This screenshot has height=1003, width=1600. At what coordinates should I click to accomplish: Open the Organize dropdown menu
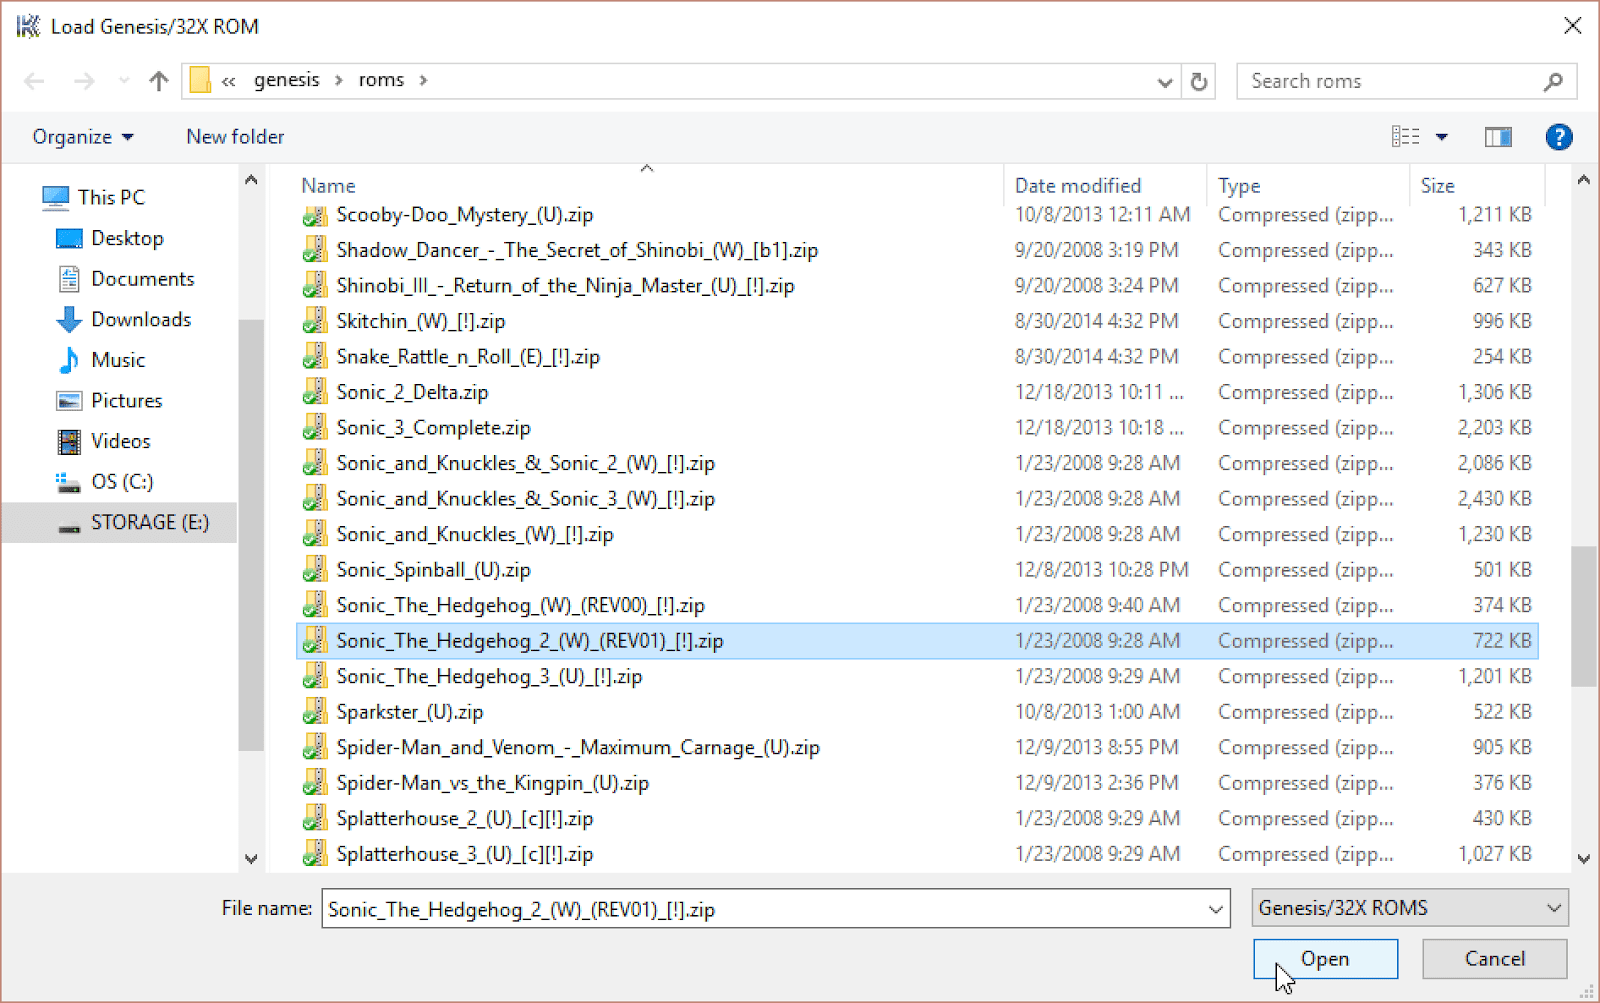pos(80,137)
